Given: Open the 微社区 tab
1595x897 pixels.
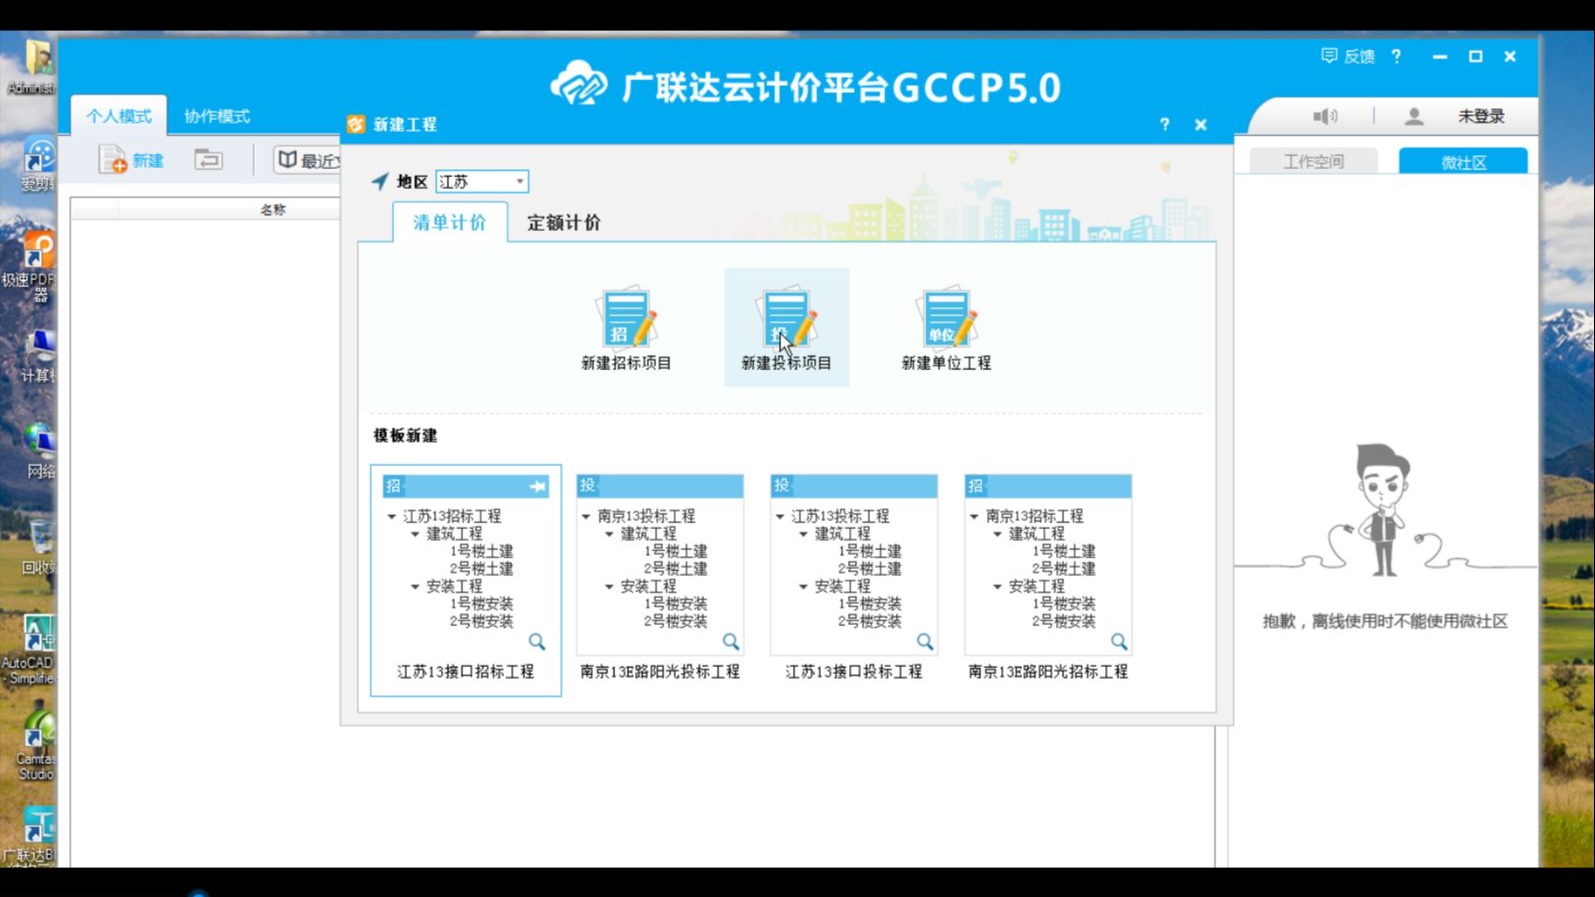Looking at the screenshot, I should click(1463, 162).
